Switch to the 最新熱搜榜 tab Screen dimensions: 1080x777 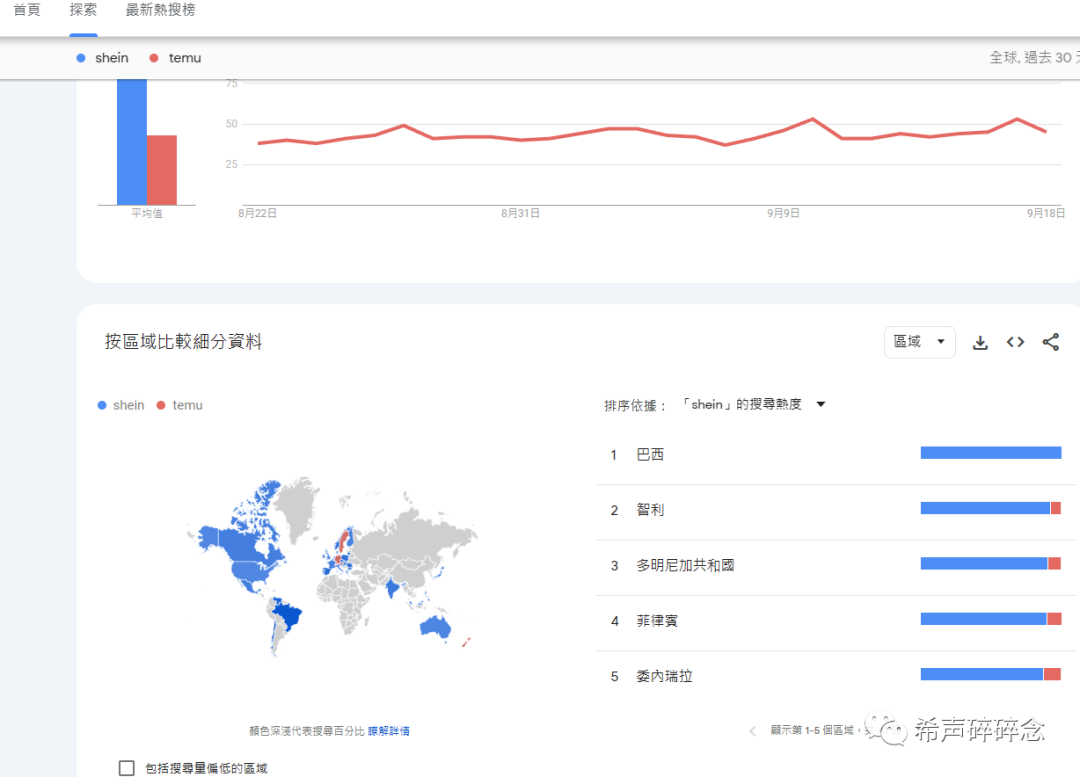[x=160, y=10]
